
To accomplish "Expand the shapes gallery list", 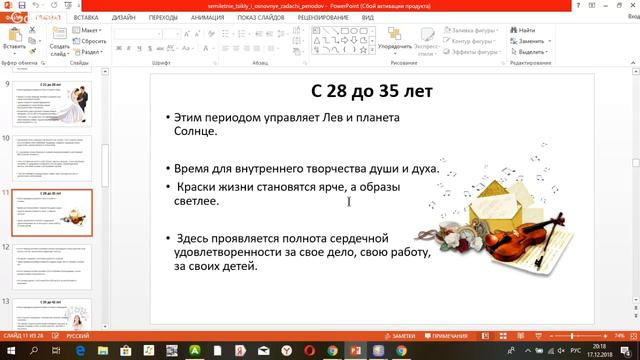I will (x=372, y=50).
